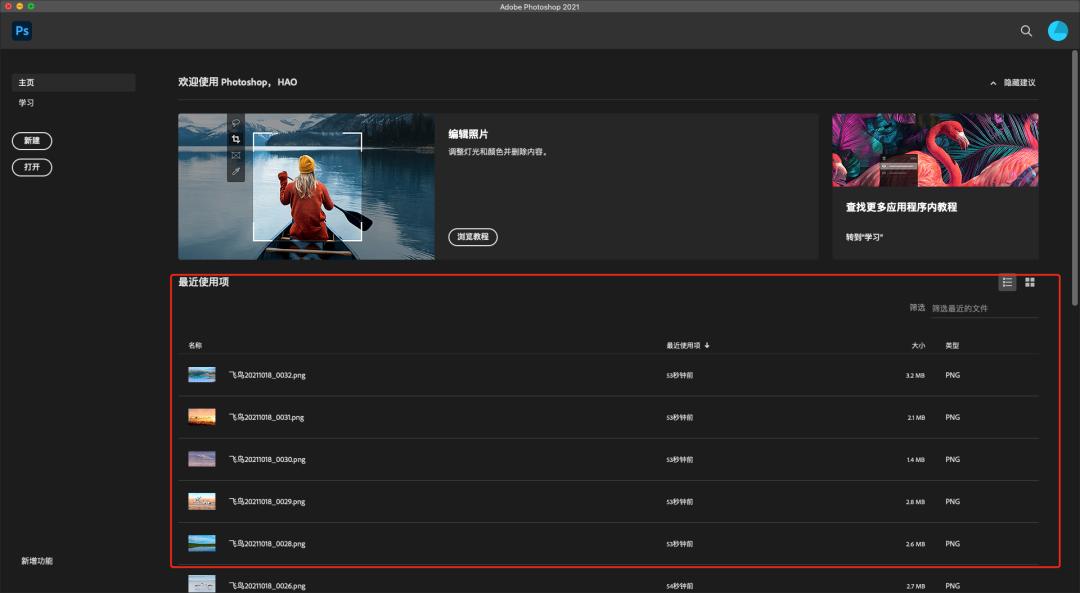Click the Photoshop Ps logo icon
The height and width of the screenshot is (593, 1080).
pos(22,31)
